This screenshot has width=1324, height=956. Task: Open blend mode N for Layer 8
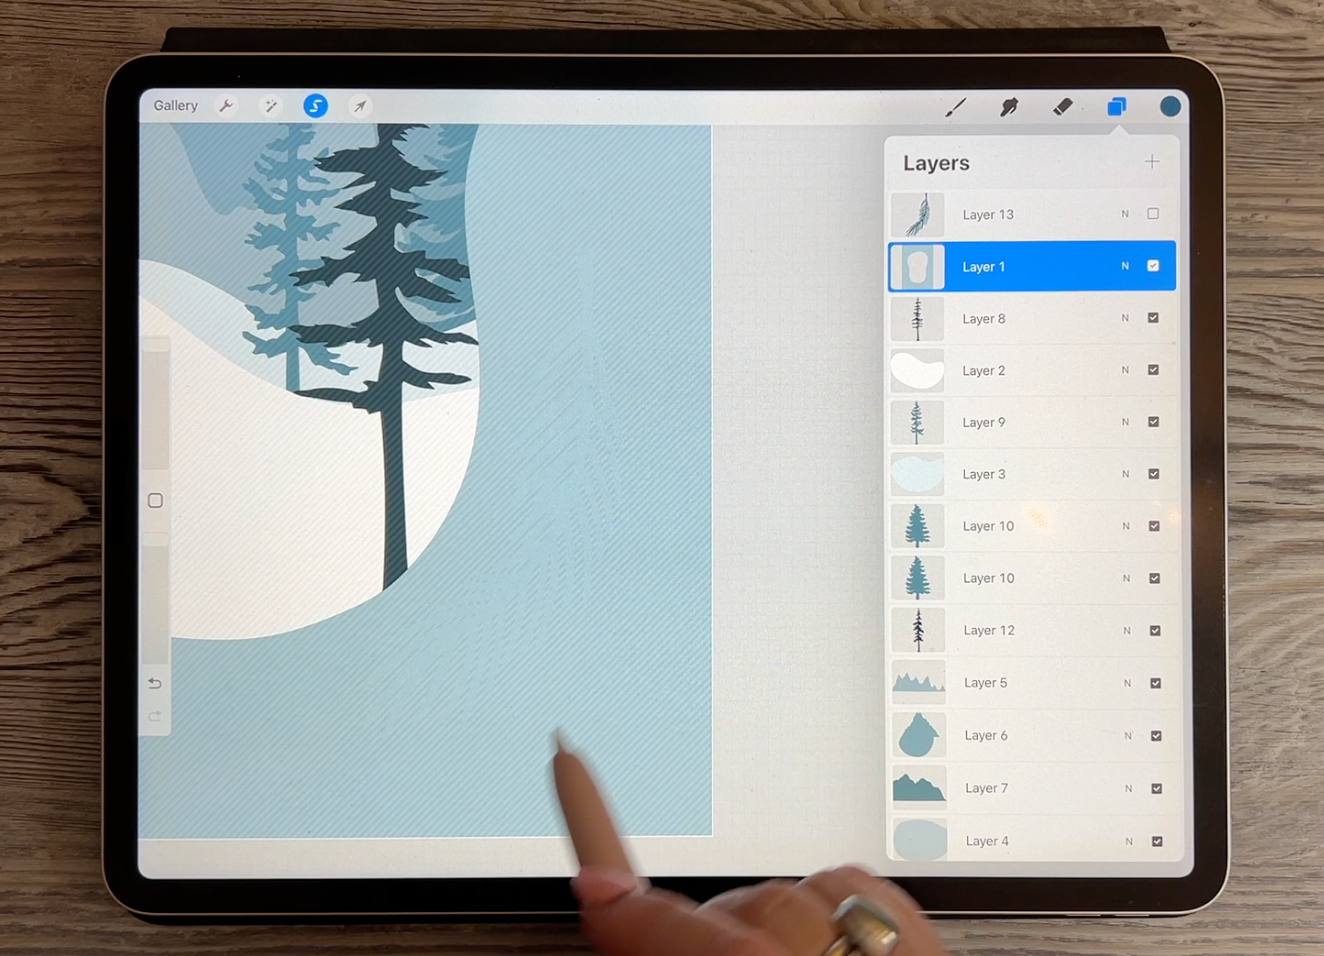coord(1125,318)
